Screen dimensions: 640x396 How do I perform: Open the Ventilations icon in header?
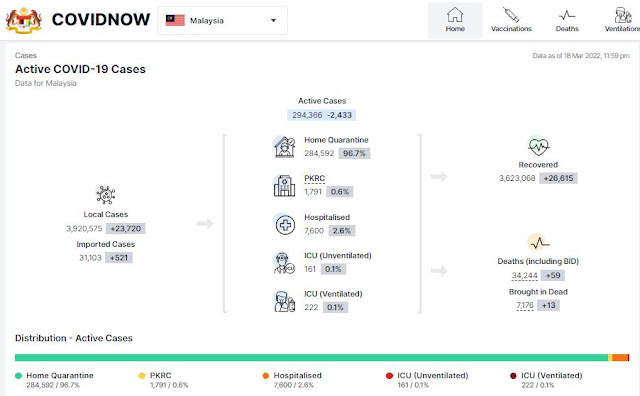pyautogui.click(x=623, y=15)
